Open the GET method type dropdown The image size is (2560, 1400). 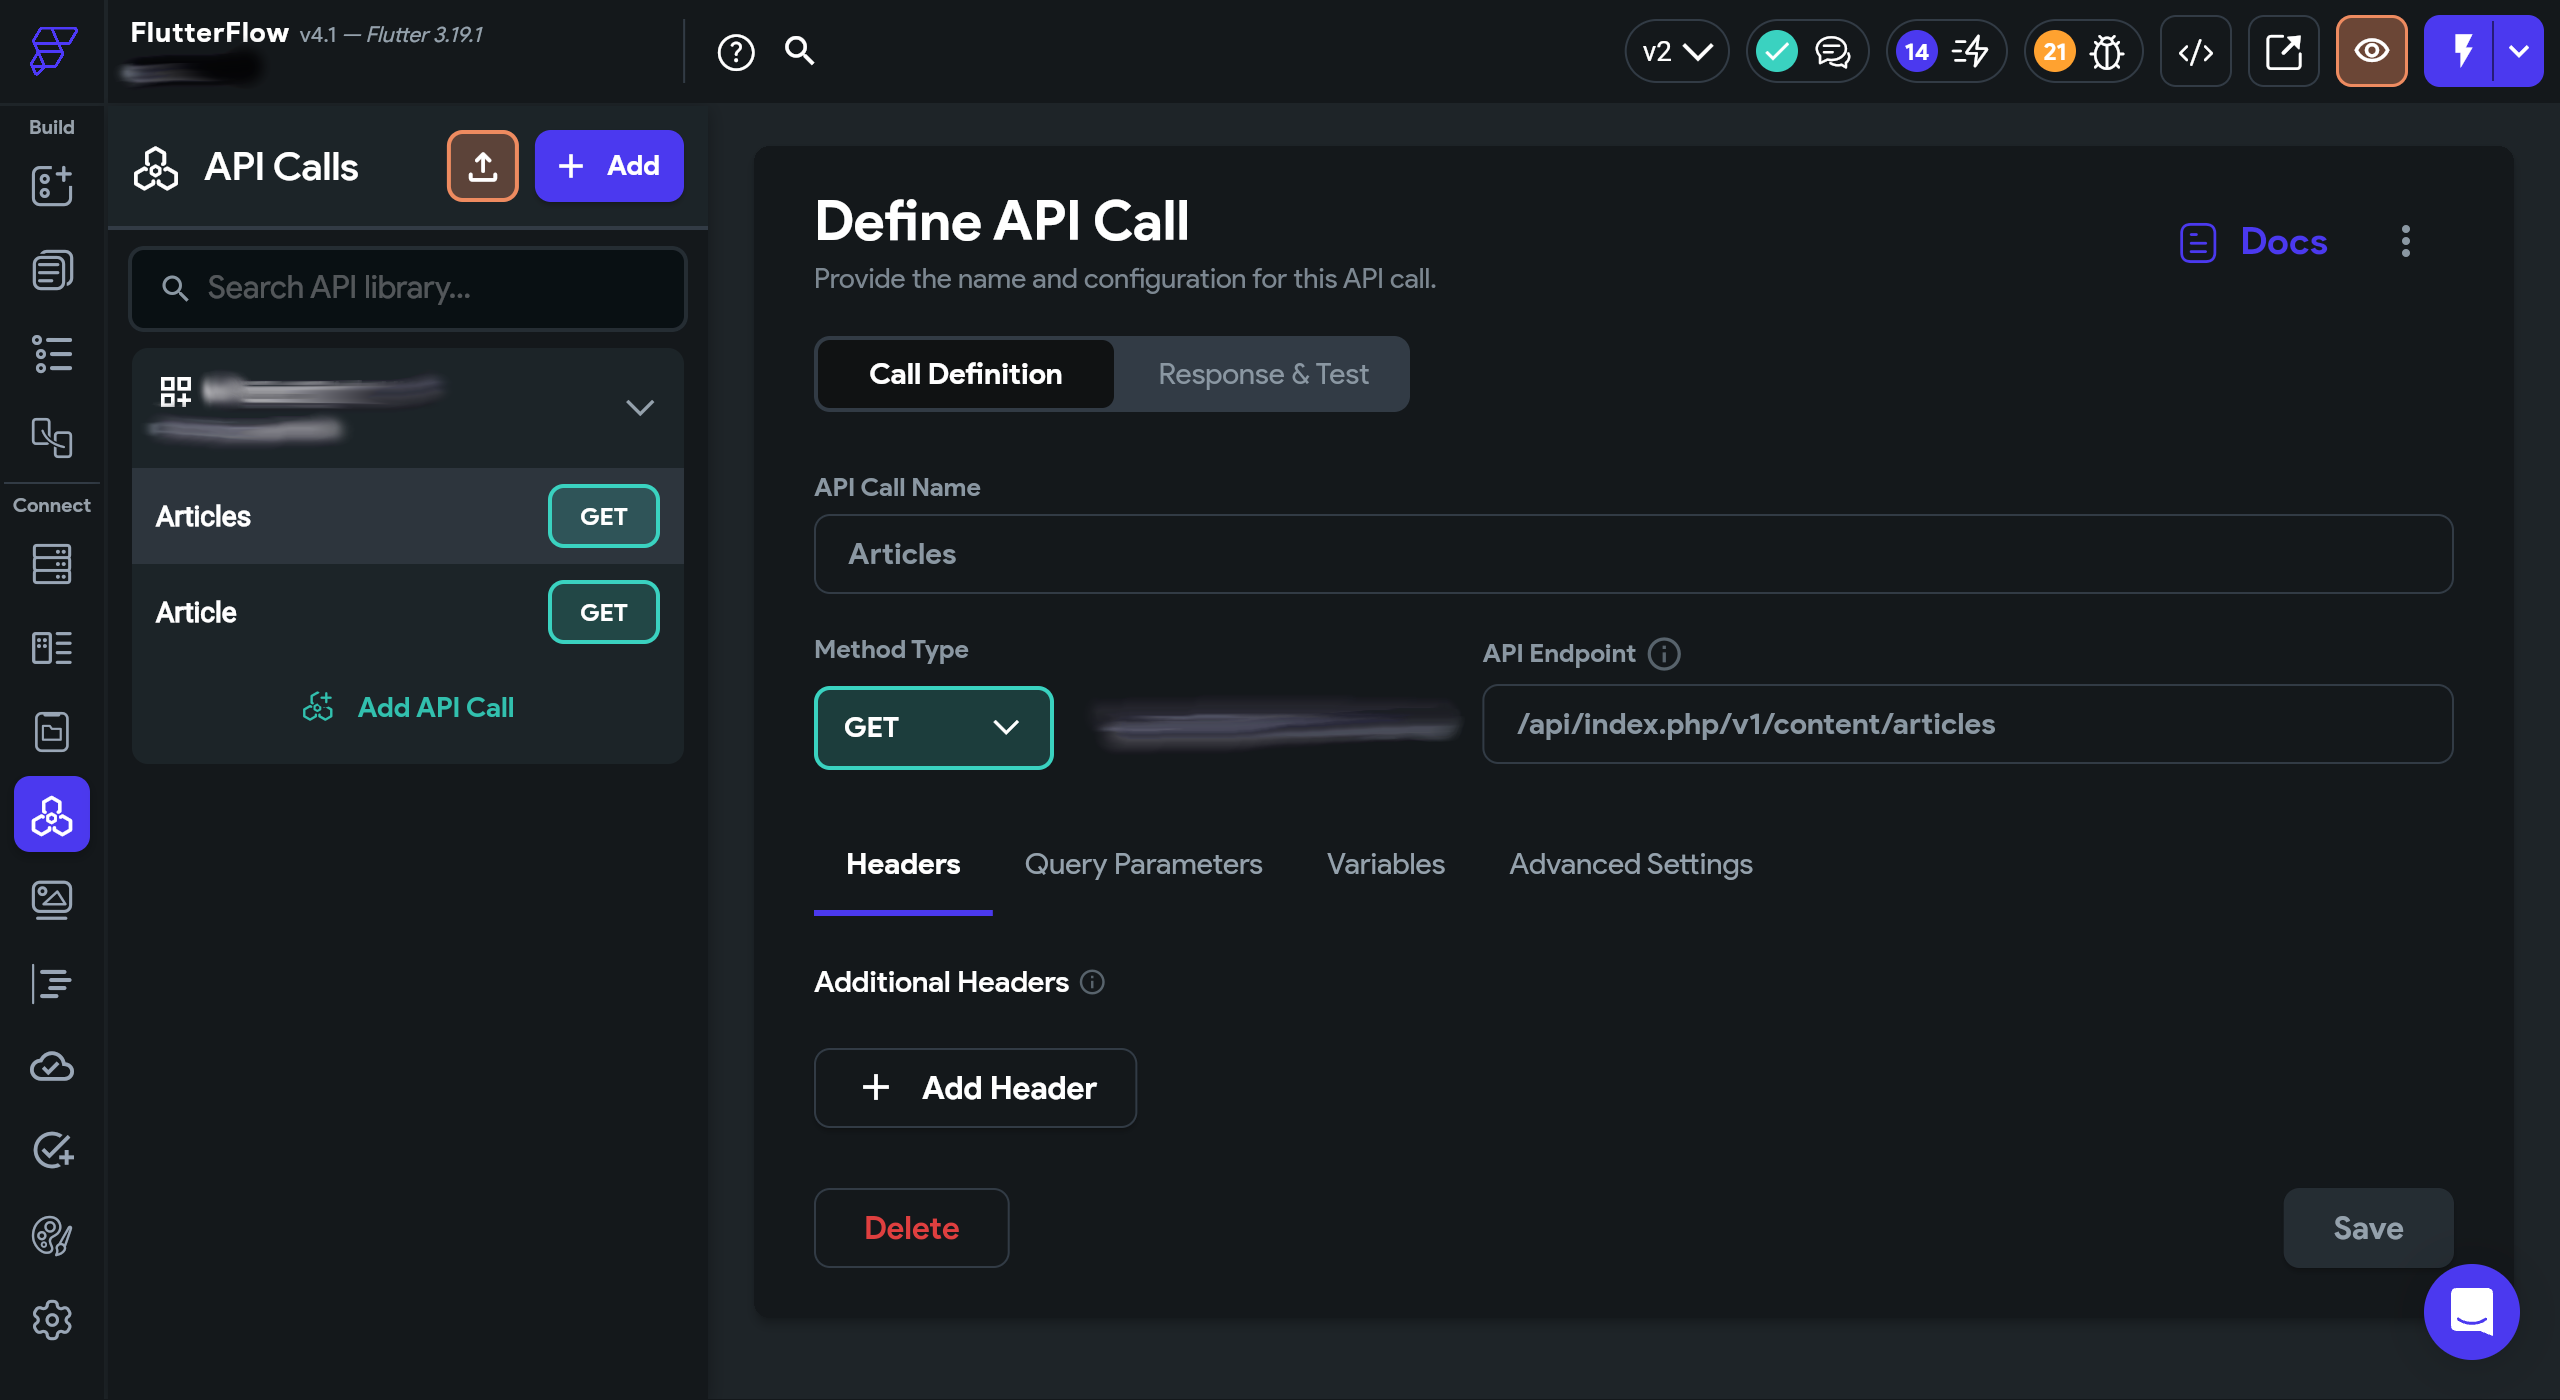(x=933, y=727)
